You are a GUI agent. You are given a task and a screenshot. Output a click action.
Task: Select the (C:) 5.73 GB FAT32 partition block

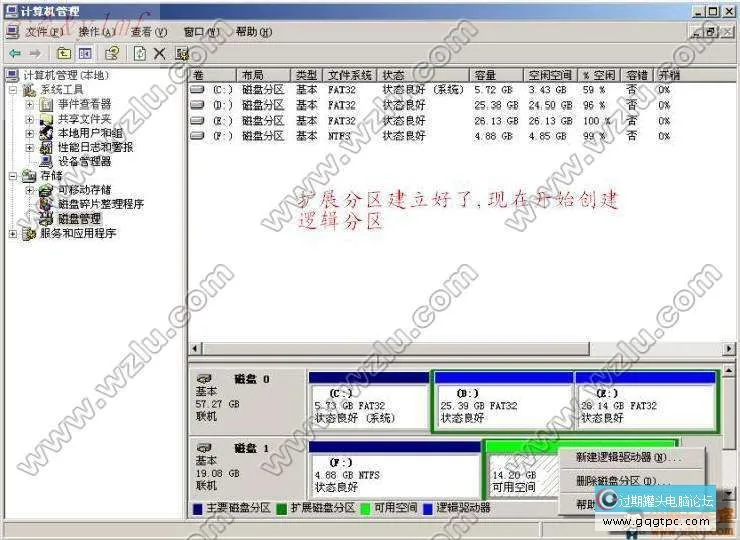[369, 401]
